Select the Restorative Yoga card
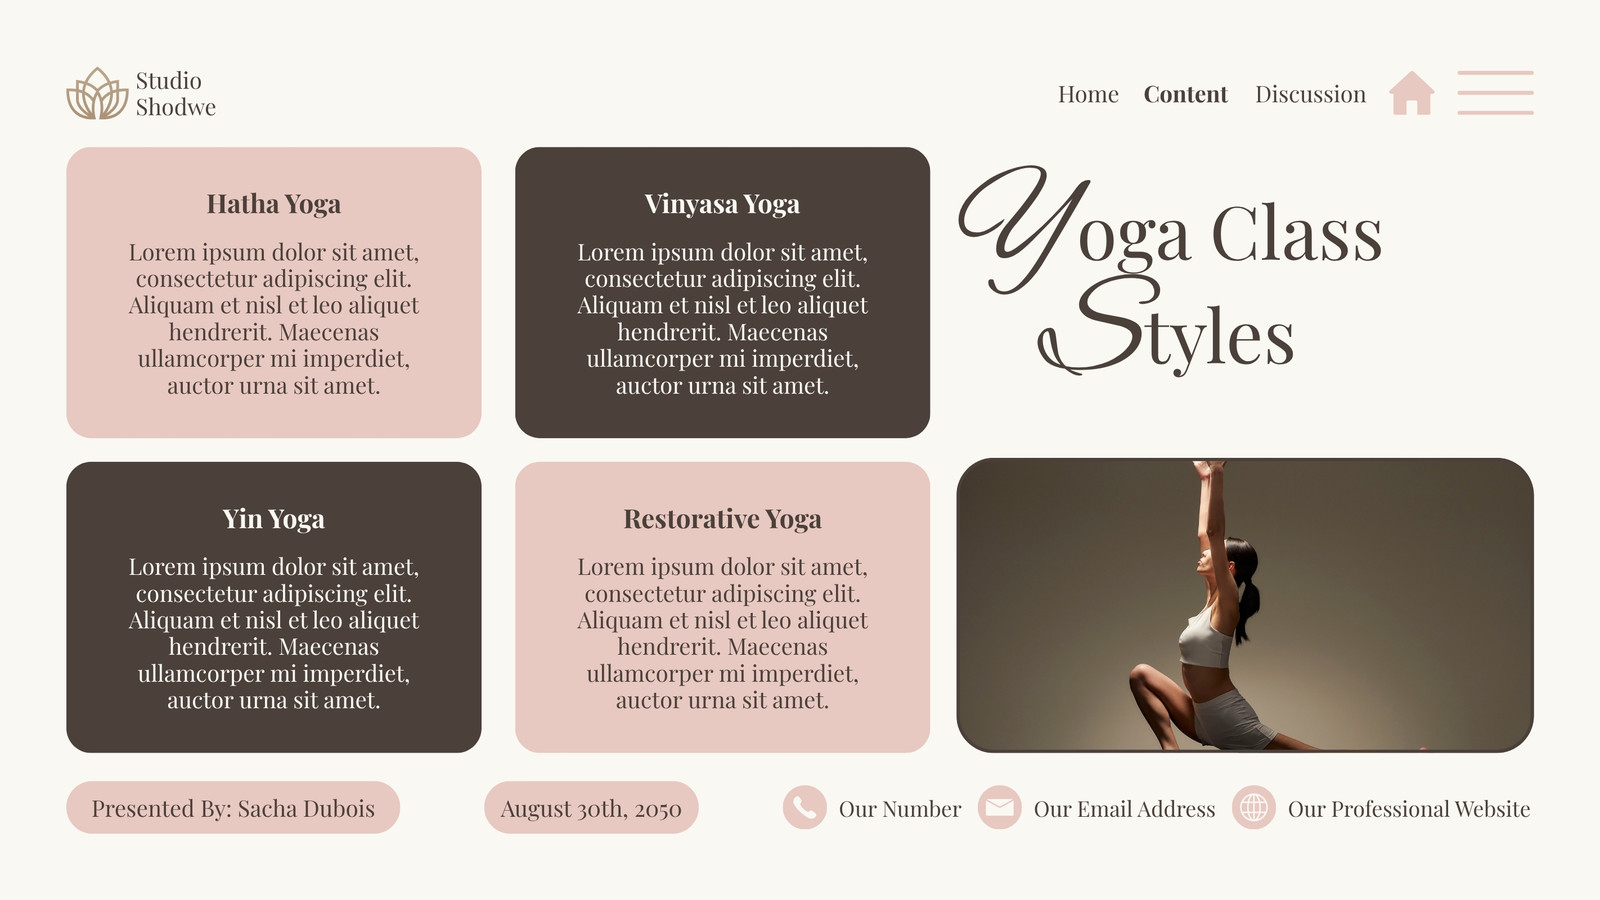This screenshot has height=900, width=1600. 722,607
